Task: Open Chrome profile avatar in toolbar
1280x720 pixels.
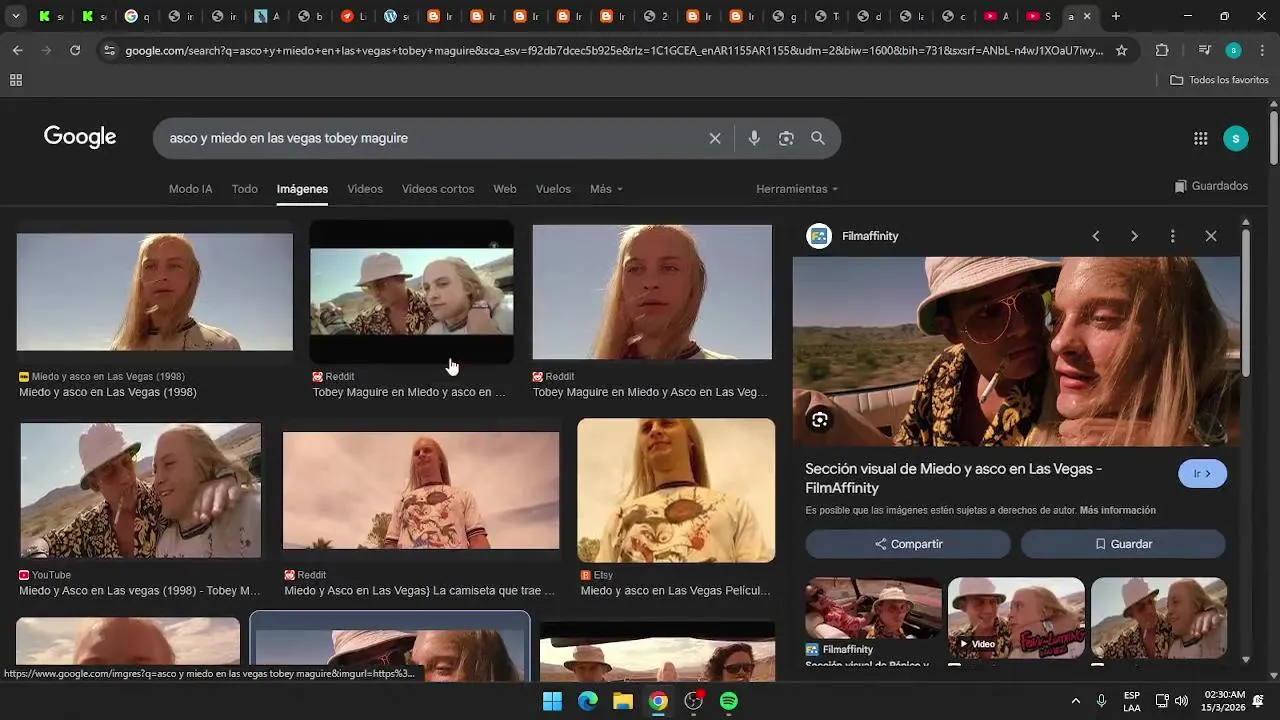Action: pos(1233,50)
